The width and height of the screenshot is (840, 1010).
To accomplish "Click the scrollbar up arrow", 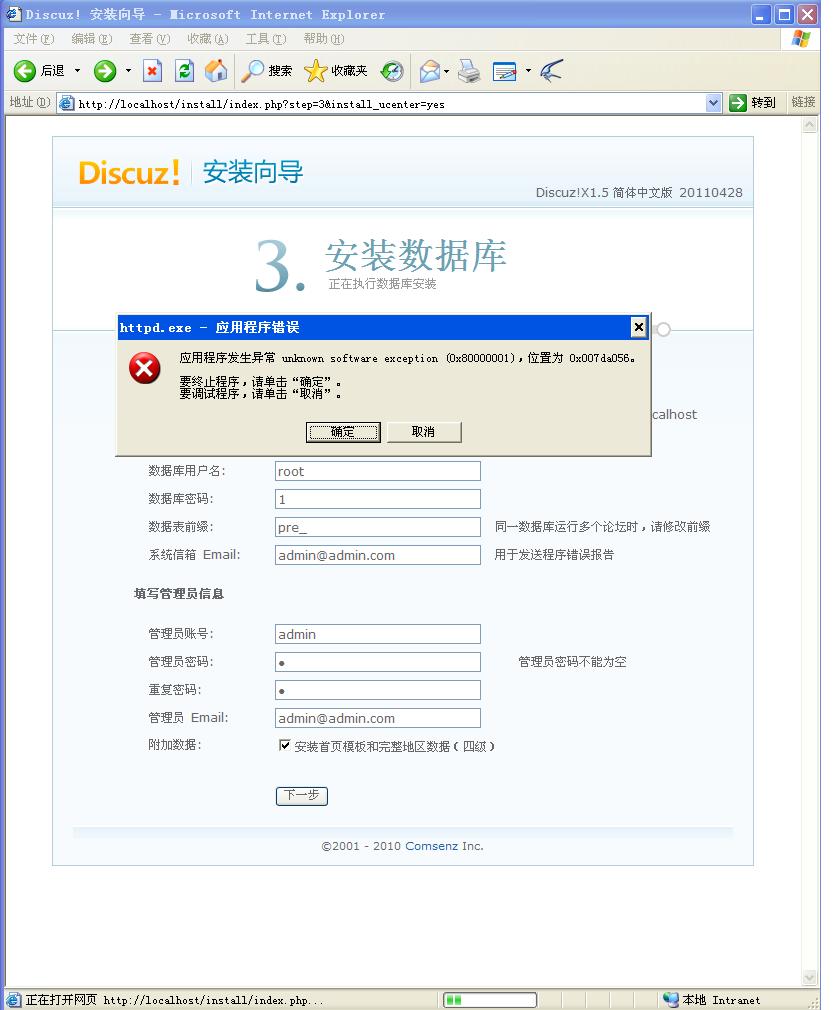I will tap(810, 125).
